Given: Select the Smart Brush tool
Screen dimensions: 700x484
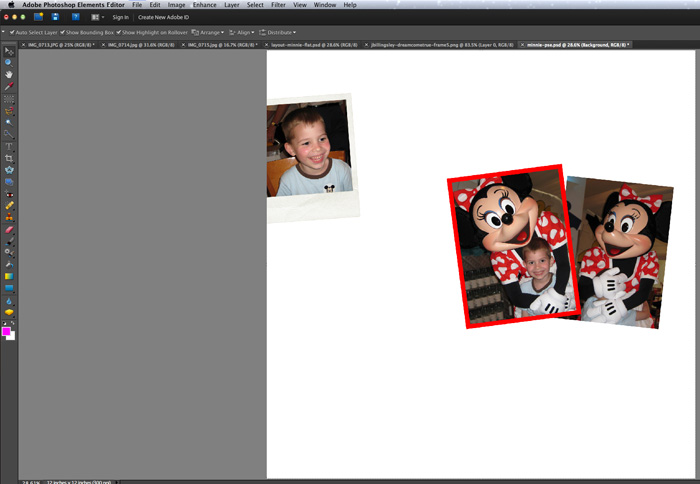Looking at the screenshot, I should (x=8, y=253).
